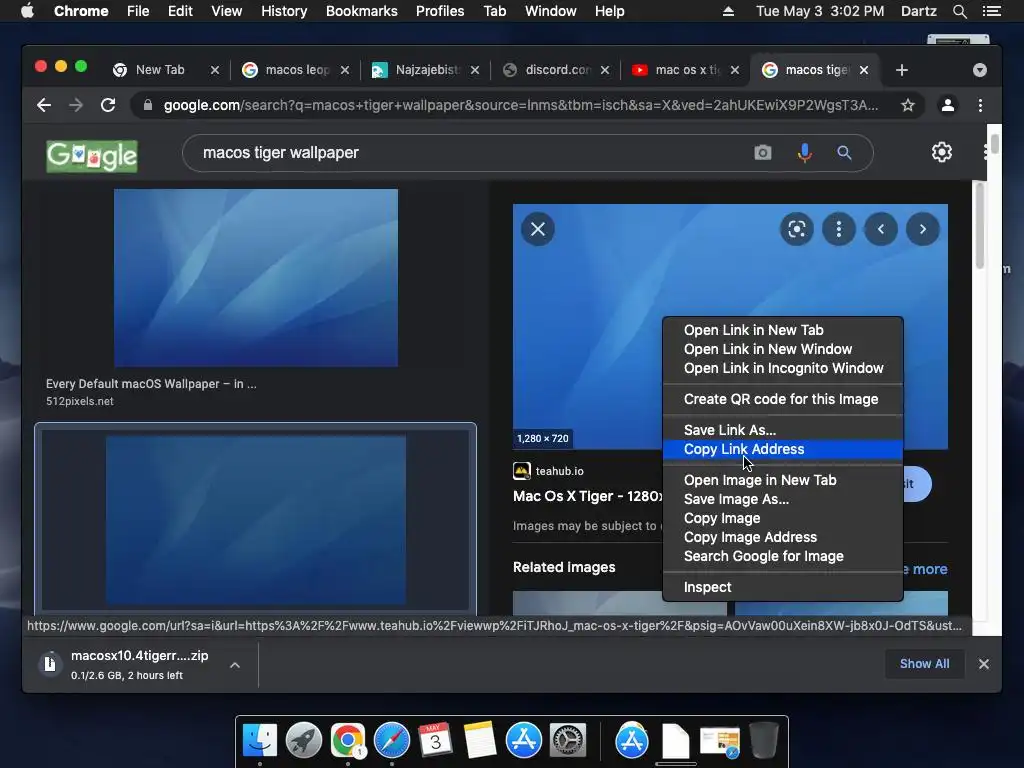
Task: Open the Bookmarks menu
Action: tap(362, 11)
